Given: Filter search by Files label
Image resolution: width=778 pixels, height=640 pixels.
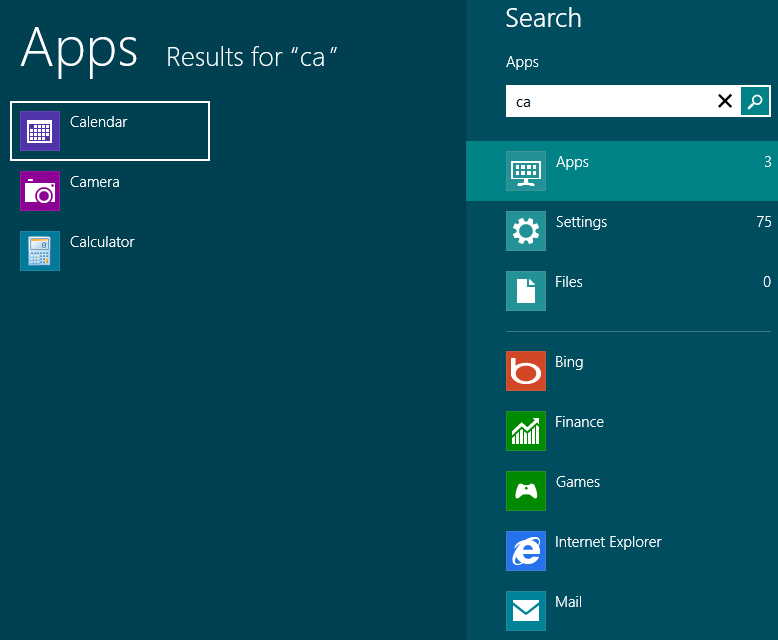Looking at the screenshot, I should [x=569, y=282].
